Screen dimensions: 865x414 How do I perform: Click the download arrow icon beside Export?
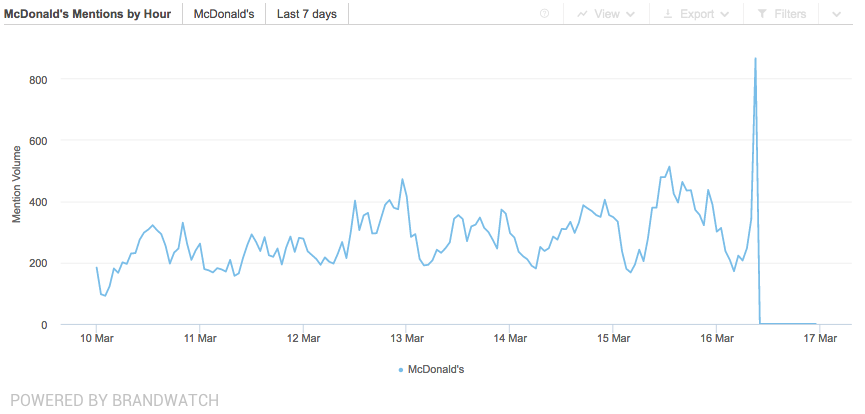tap(667, 14)
